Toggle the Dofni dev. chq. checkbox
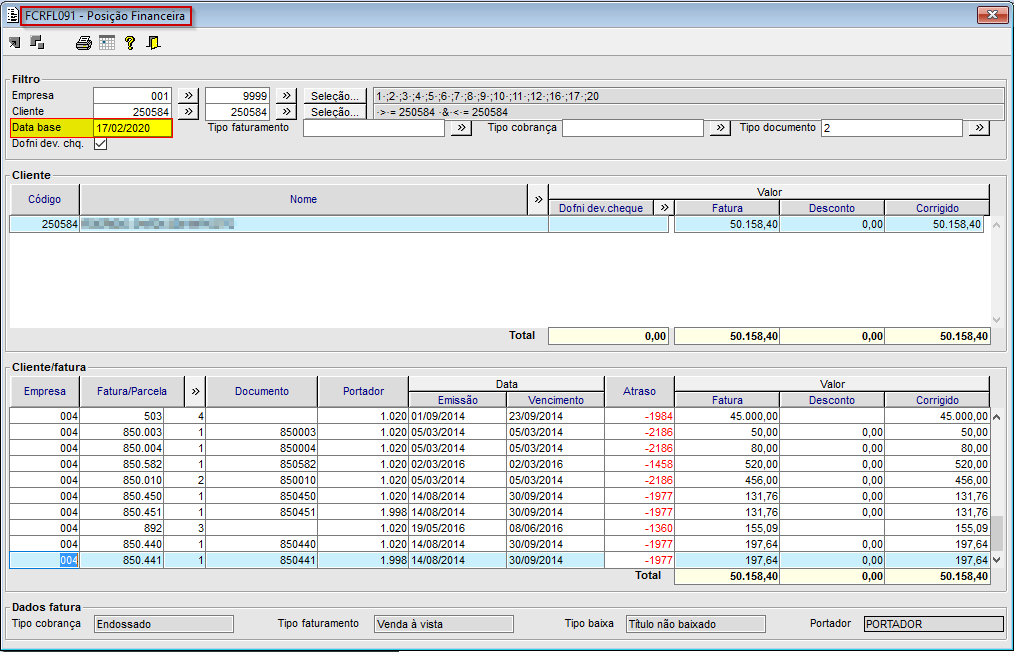Image resolution: width=1014 pixels, height=652 pixels. (100, 144)
